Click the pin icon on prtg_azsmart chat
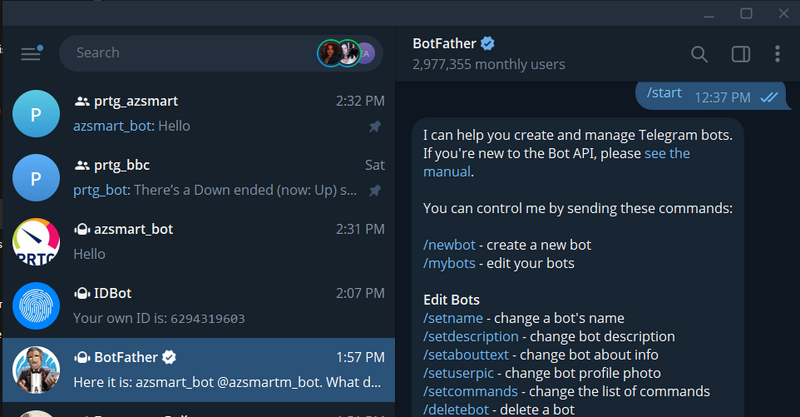Image resolution: width=800 pixels, height=417 pixels. 375,127
